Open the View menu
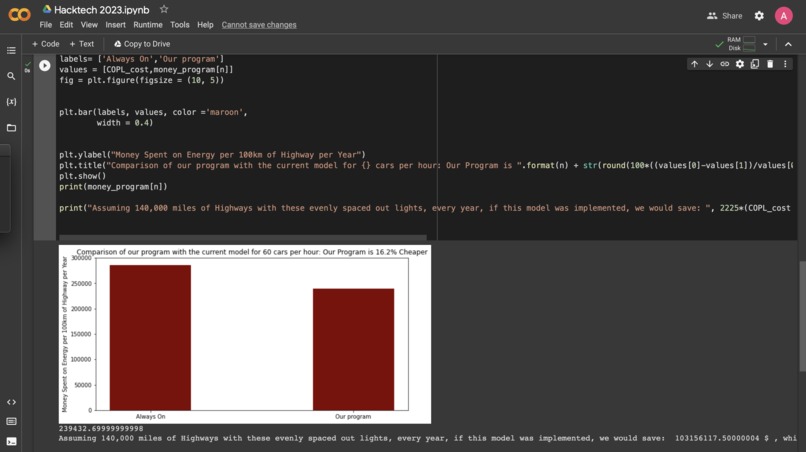 tap(89, 25)
